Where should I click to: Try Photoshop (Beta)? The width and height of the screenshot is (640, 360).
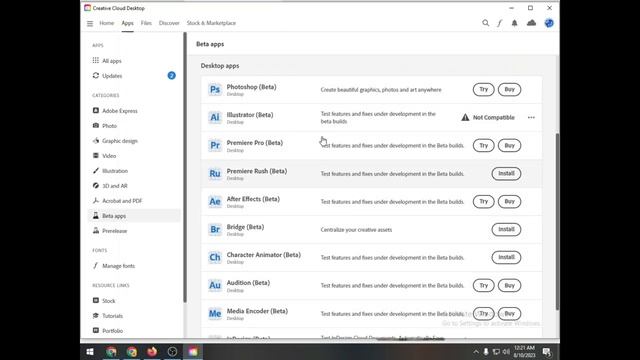point(483,89)
